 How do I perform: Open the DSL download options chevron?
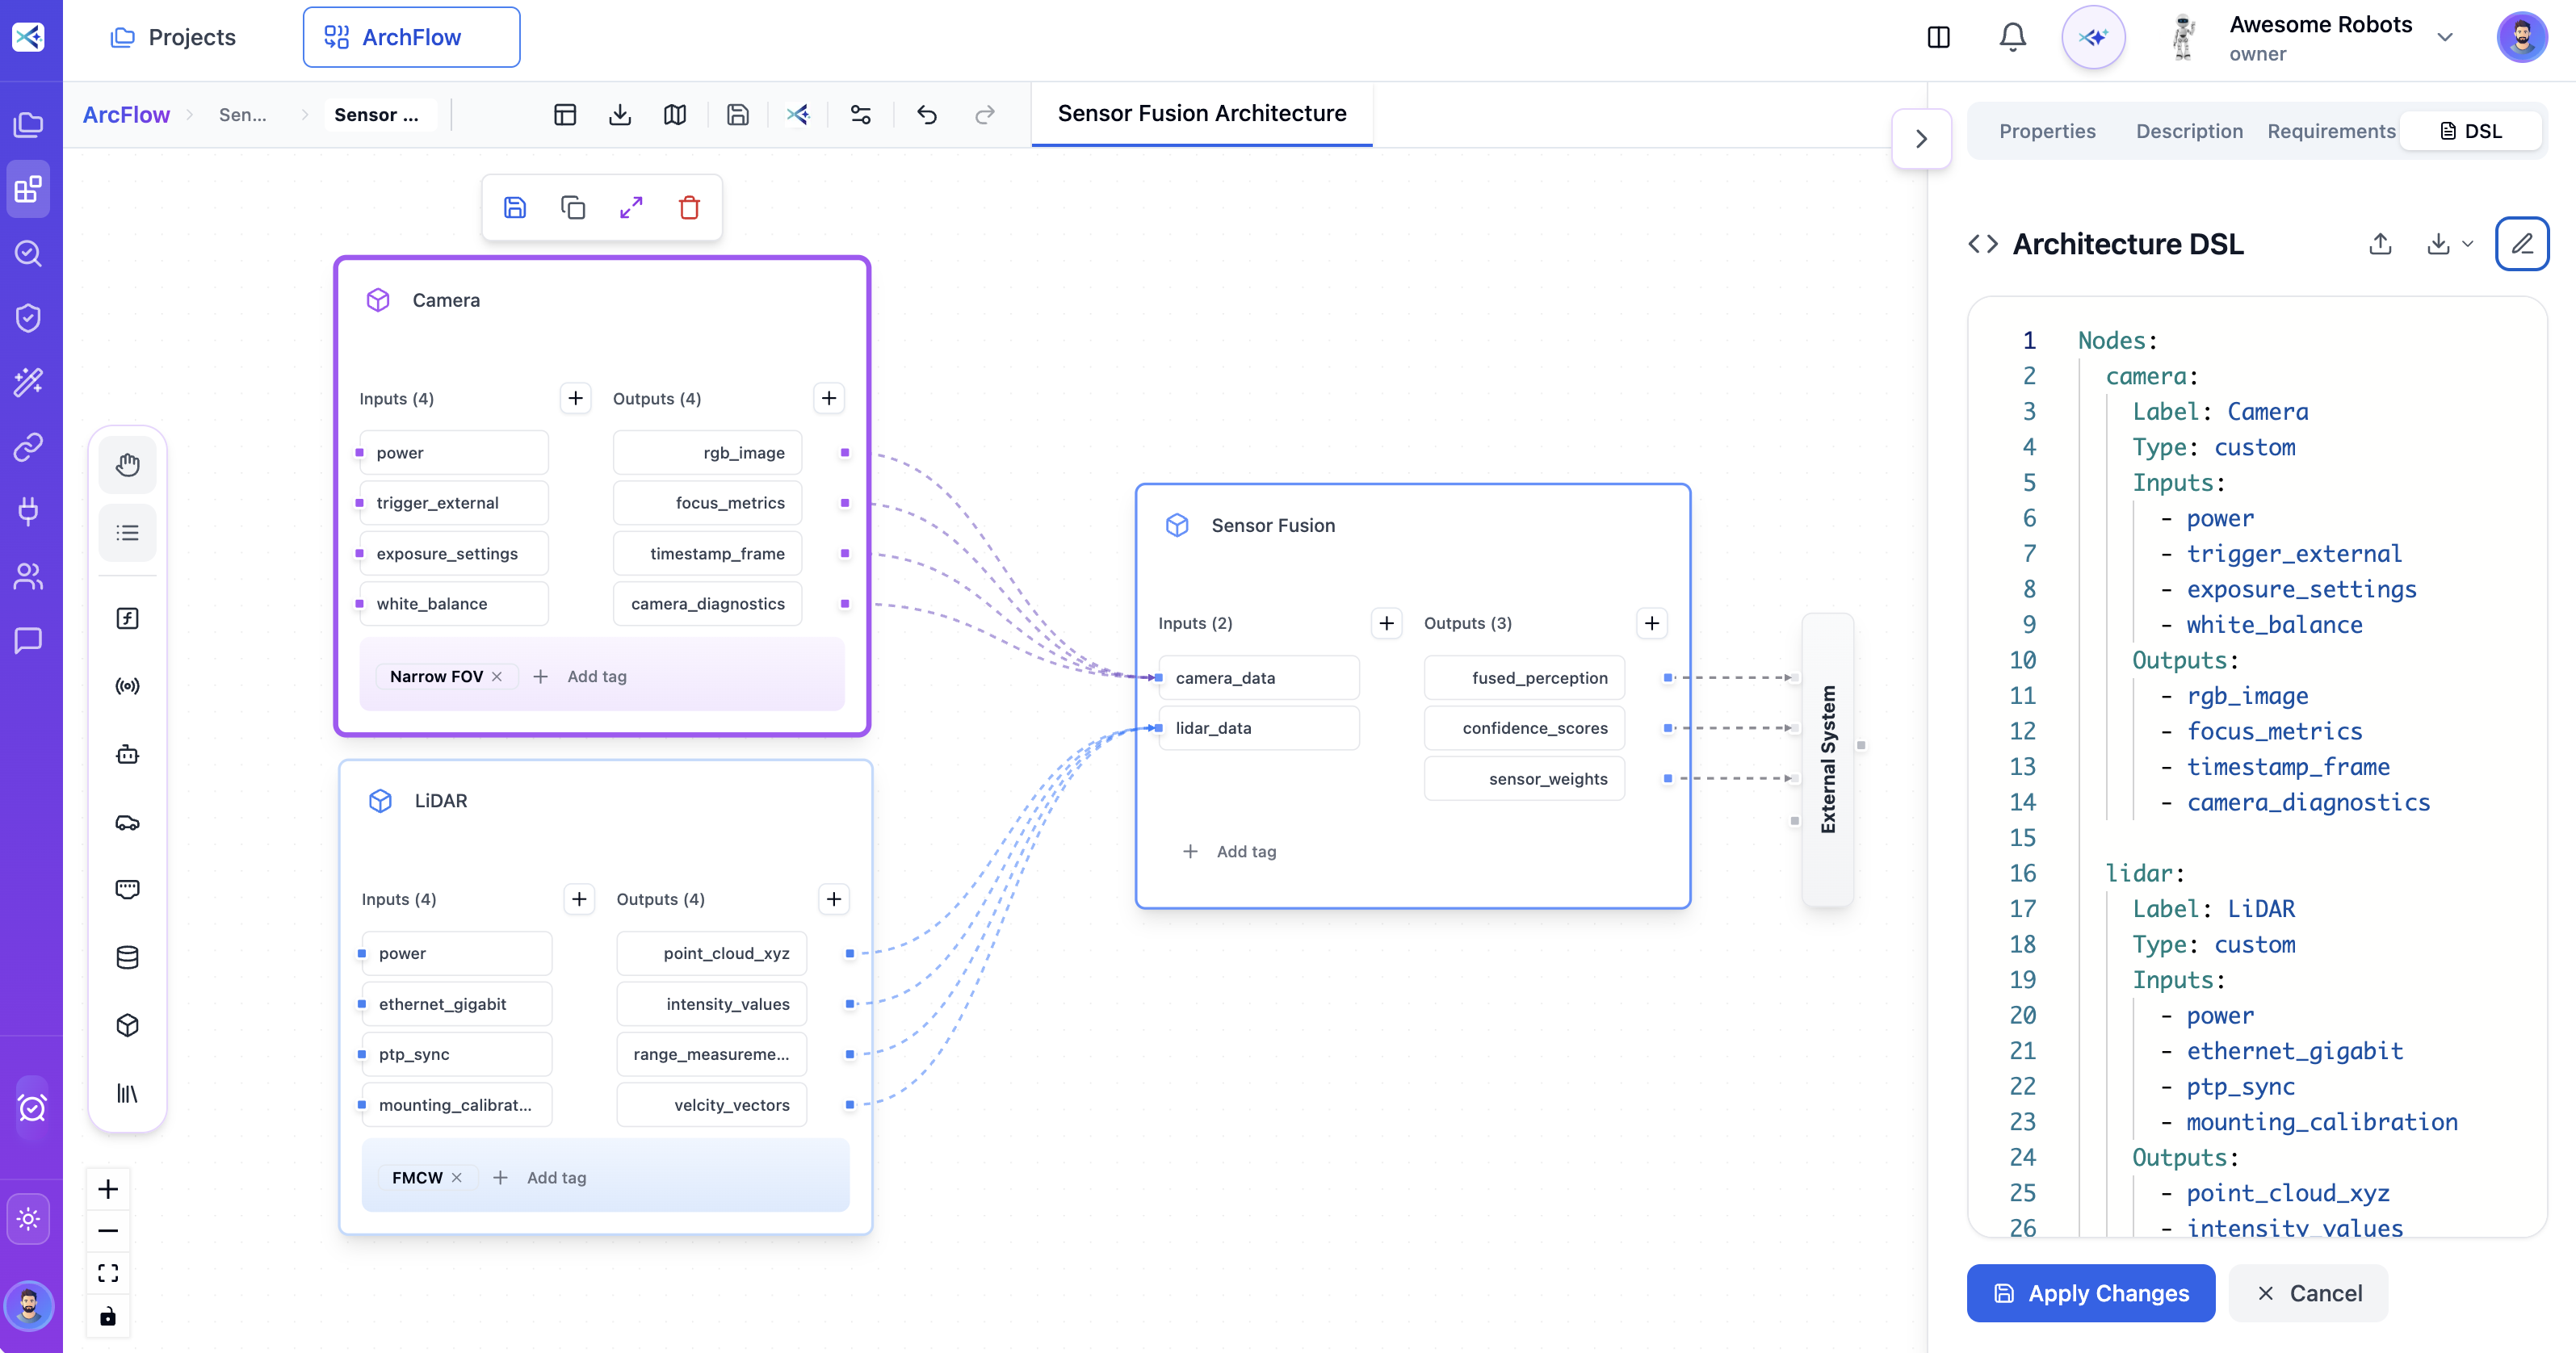tap(2468, 245)
